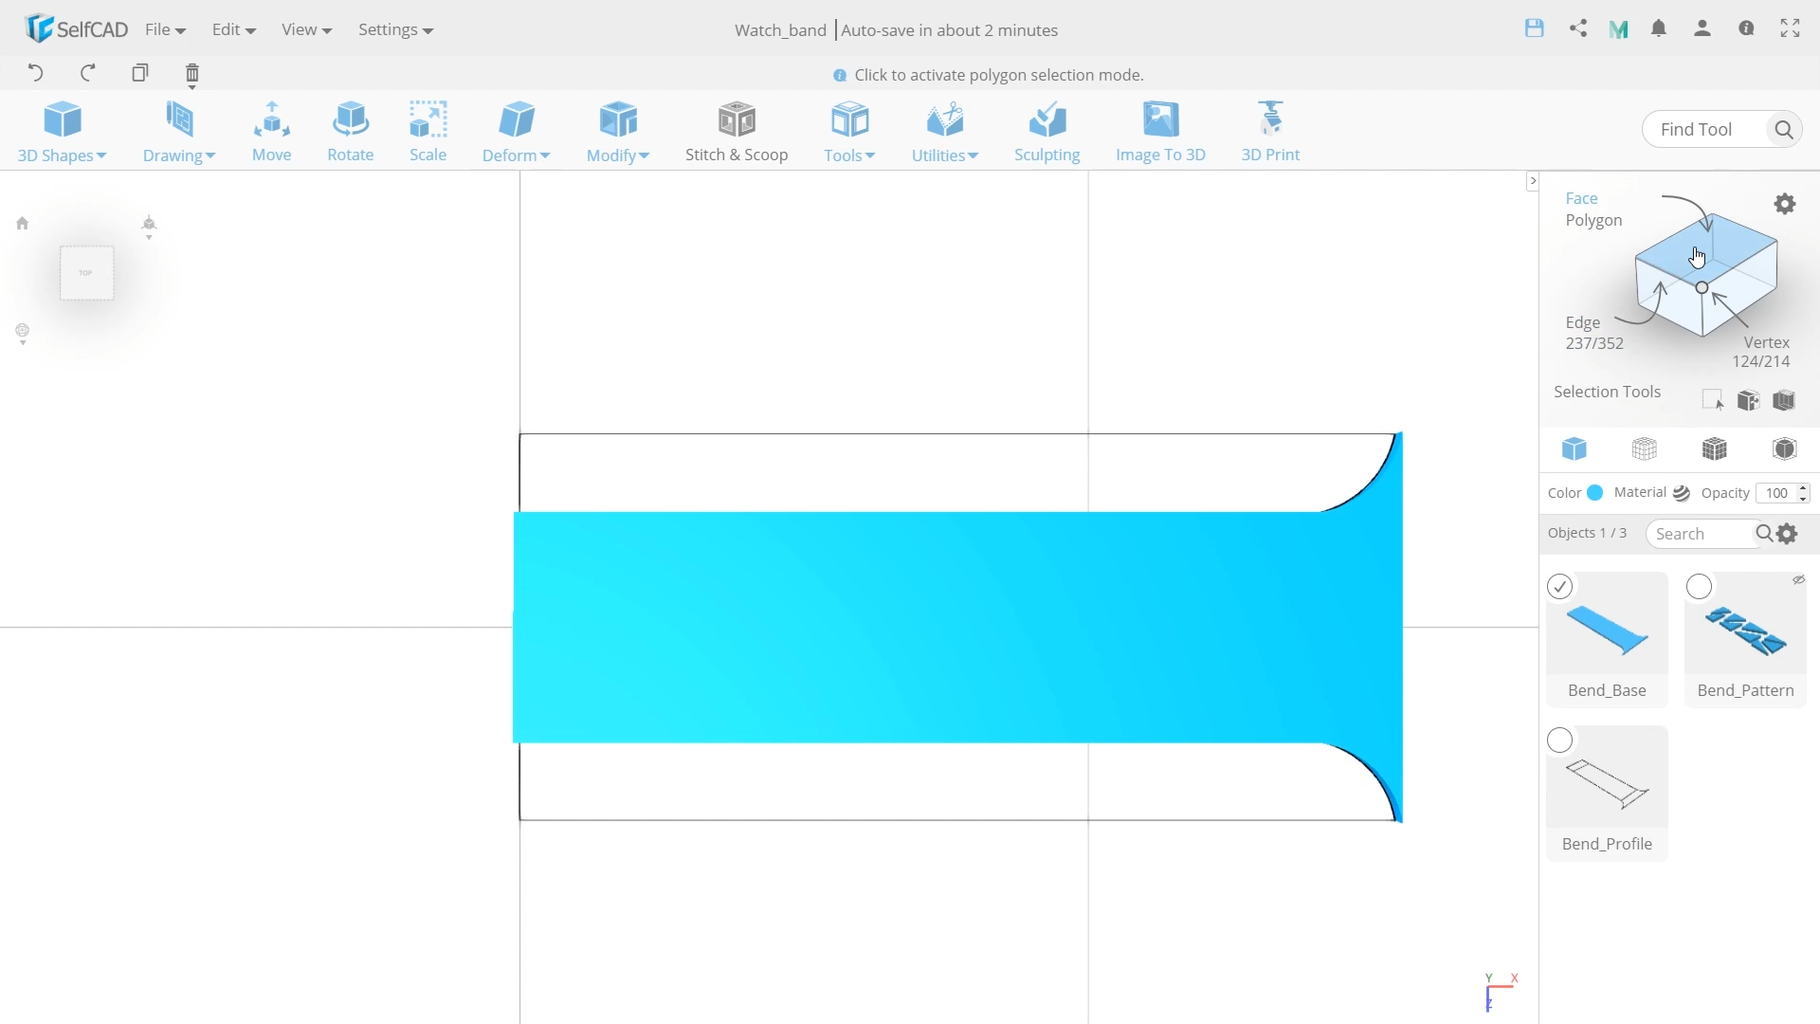Choose the cube selection tool icon
This screenshot has width=1820, height=1024.
pos(1748,400)
